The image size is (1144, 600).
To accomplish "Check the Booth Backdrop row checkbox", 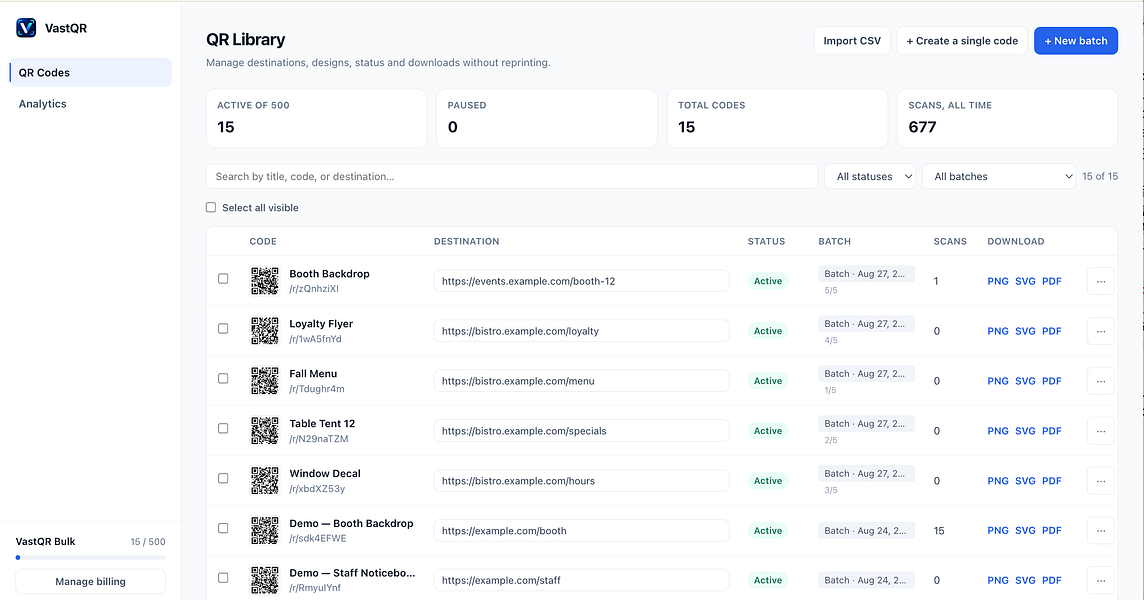I will [223, 278].
